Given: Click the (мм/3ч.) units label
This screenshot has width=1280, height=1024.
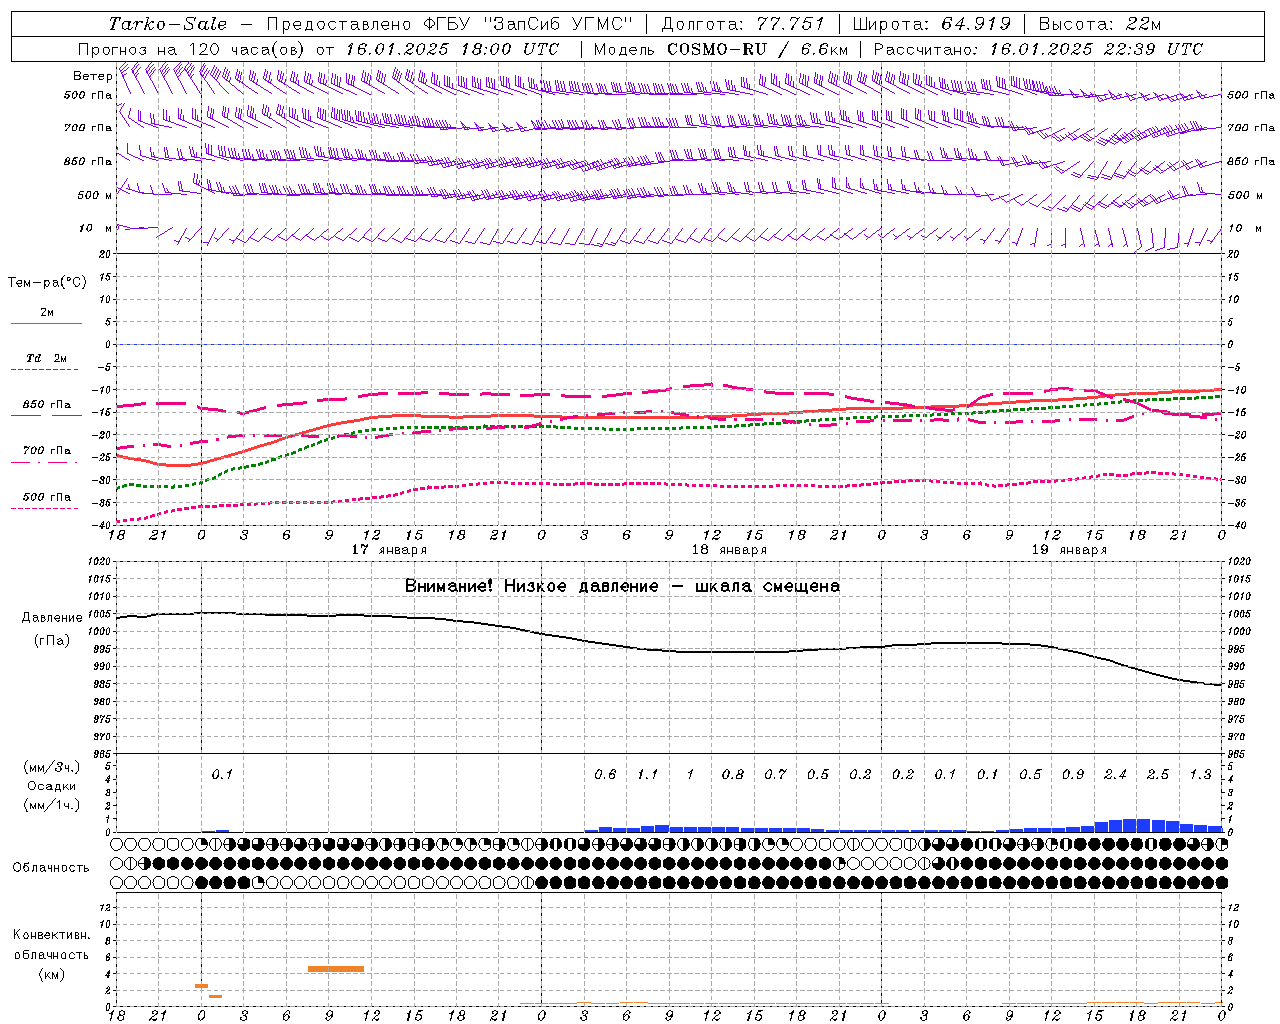Looking at the screenshot, I should [52, 767].
